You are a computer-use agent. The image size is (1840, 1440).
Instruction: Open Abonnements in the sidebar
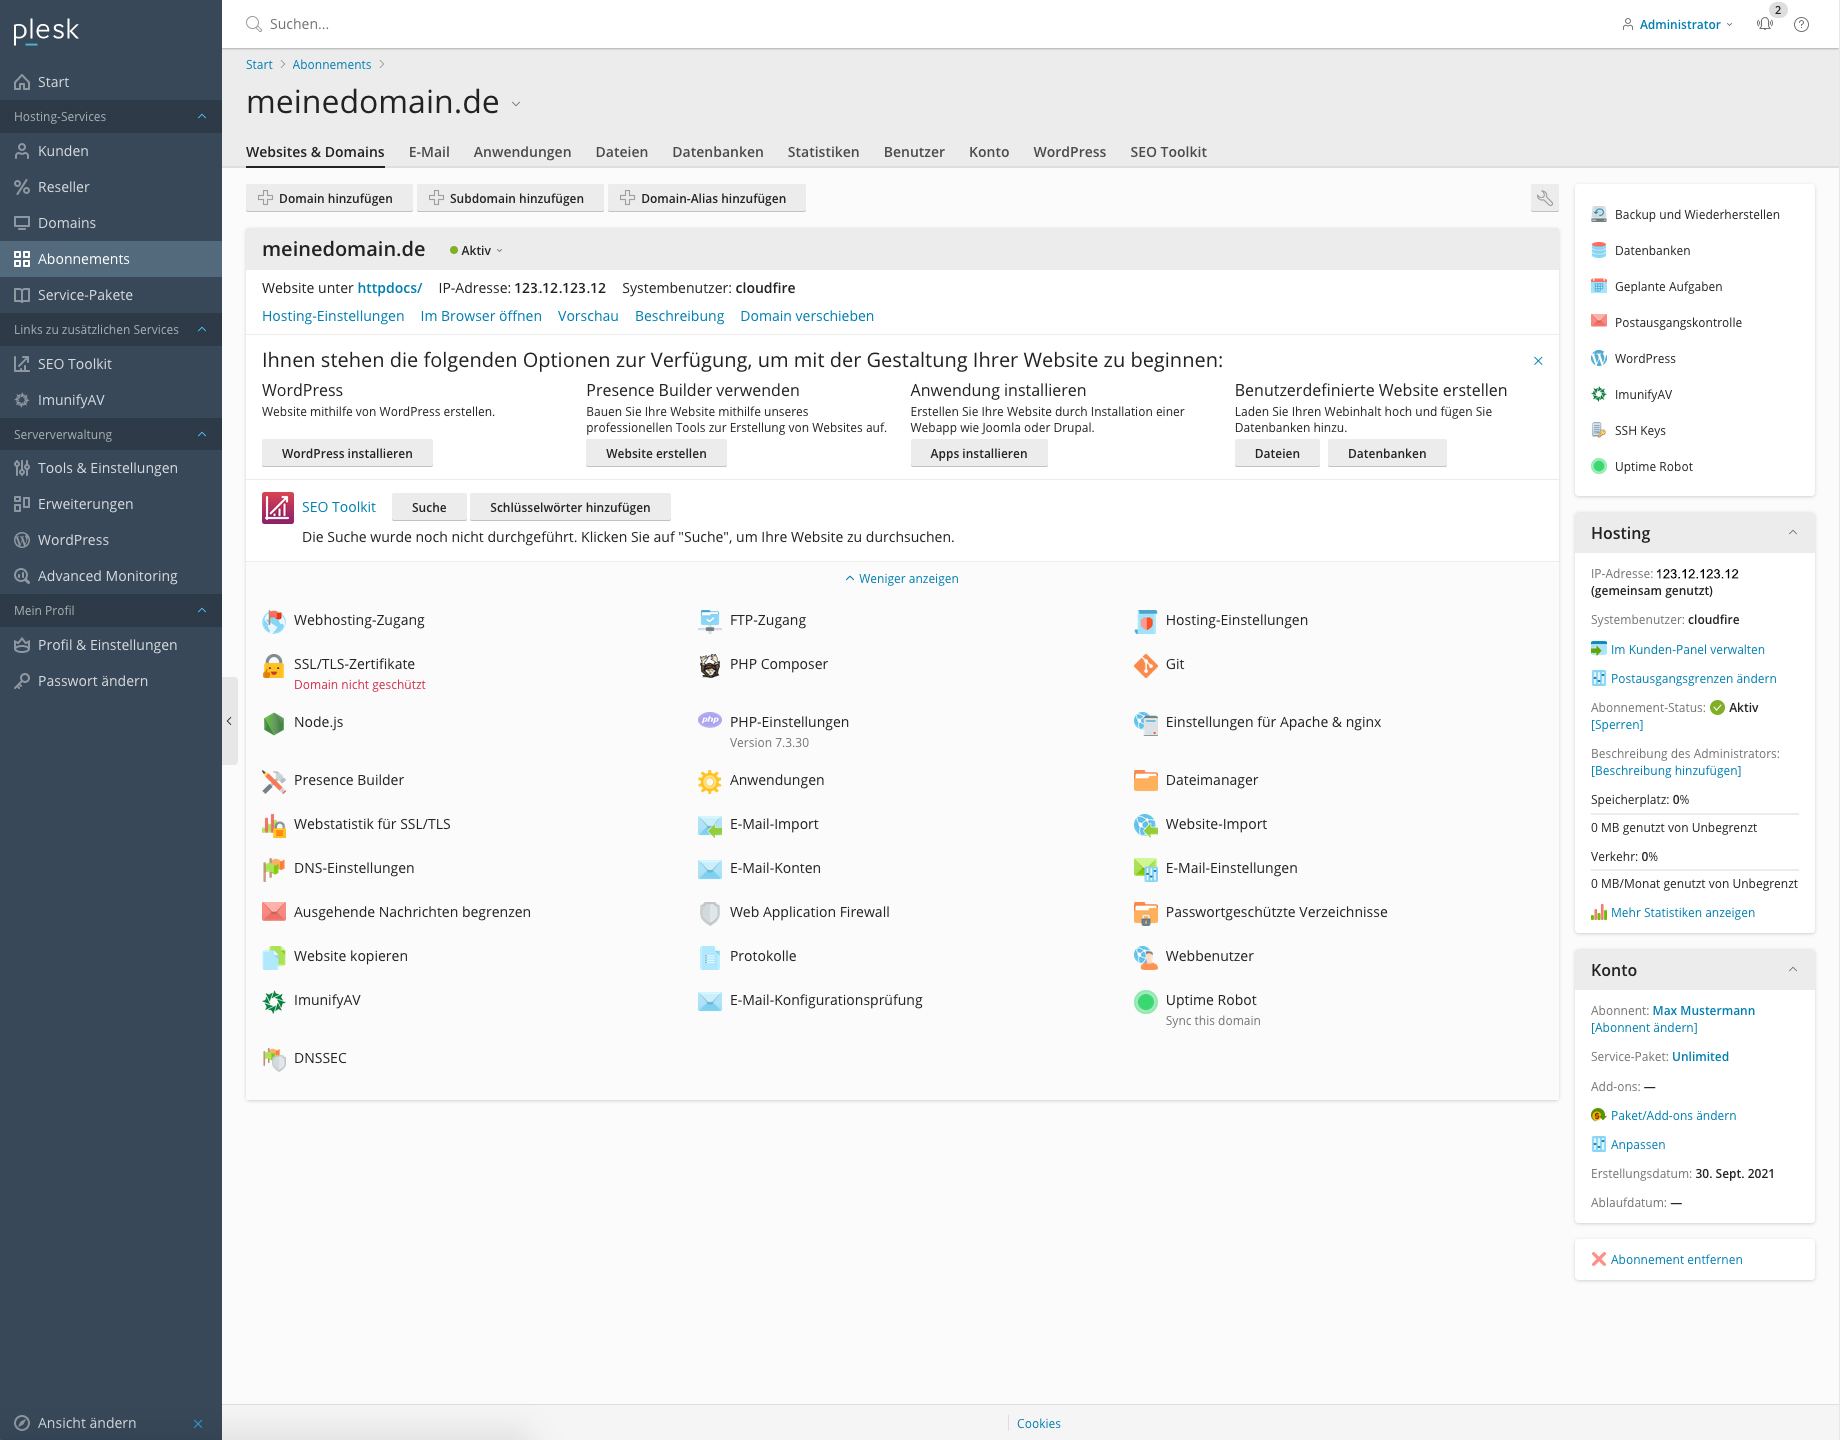click(x=111, y=259)
